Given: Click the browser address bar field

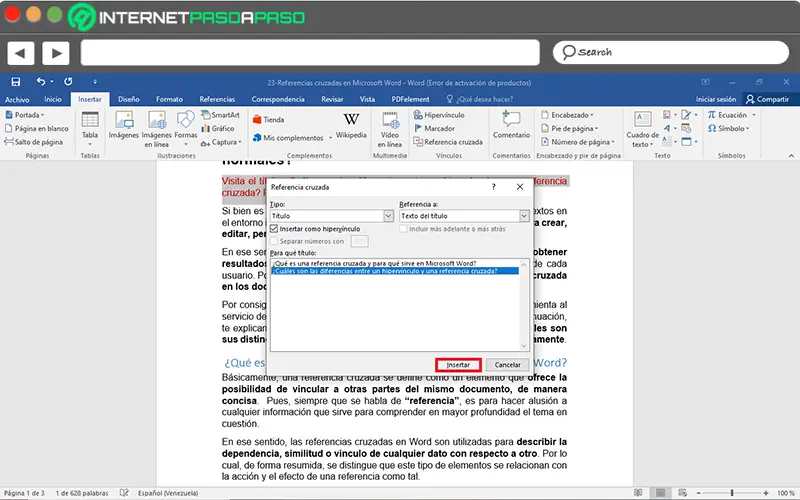Looking at the screenshot, I should pos(310,53).
